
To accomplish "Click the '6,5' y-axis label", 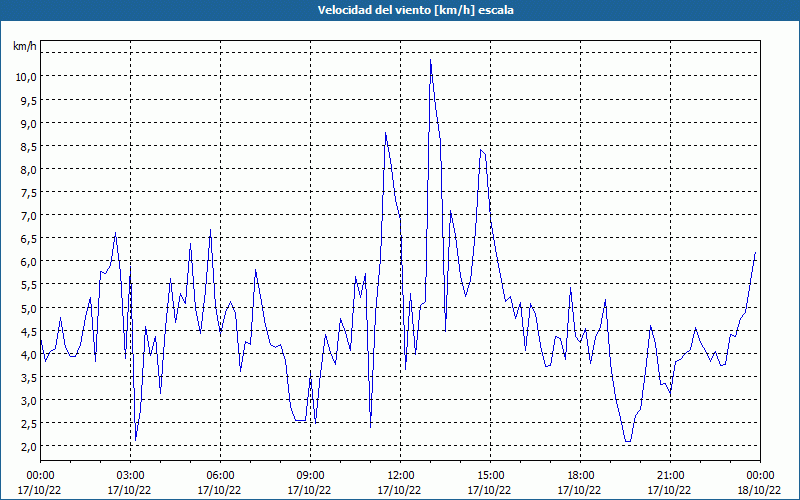I will [29, 238].
